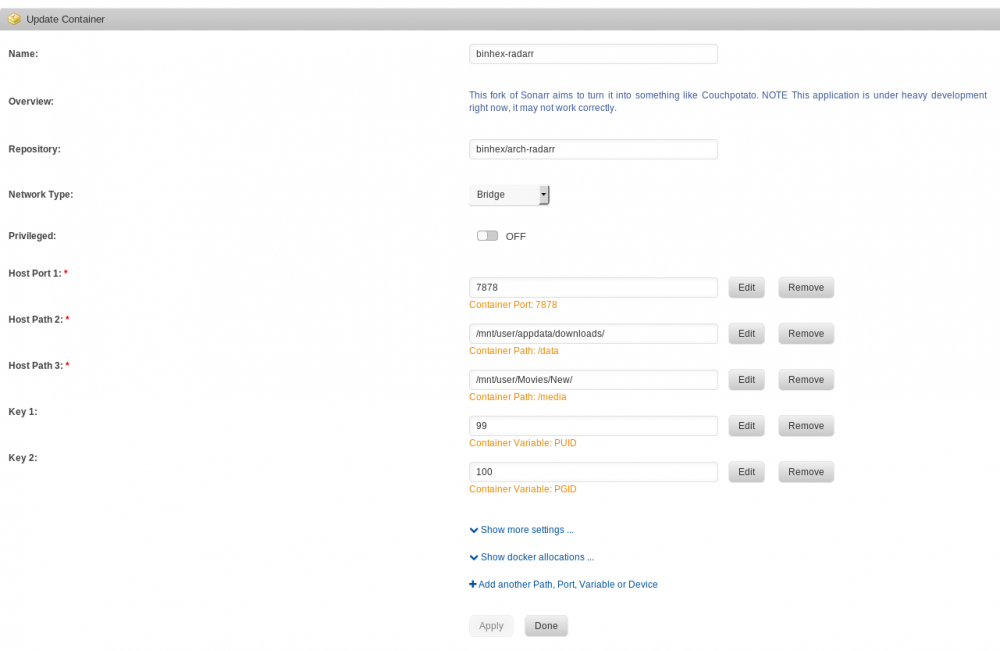The width and height of the screenshot is (1000, 651).
Task: Click the 'Container Path: /media' label
Action: pos(517,397)
